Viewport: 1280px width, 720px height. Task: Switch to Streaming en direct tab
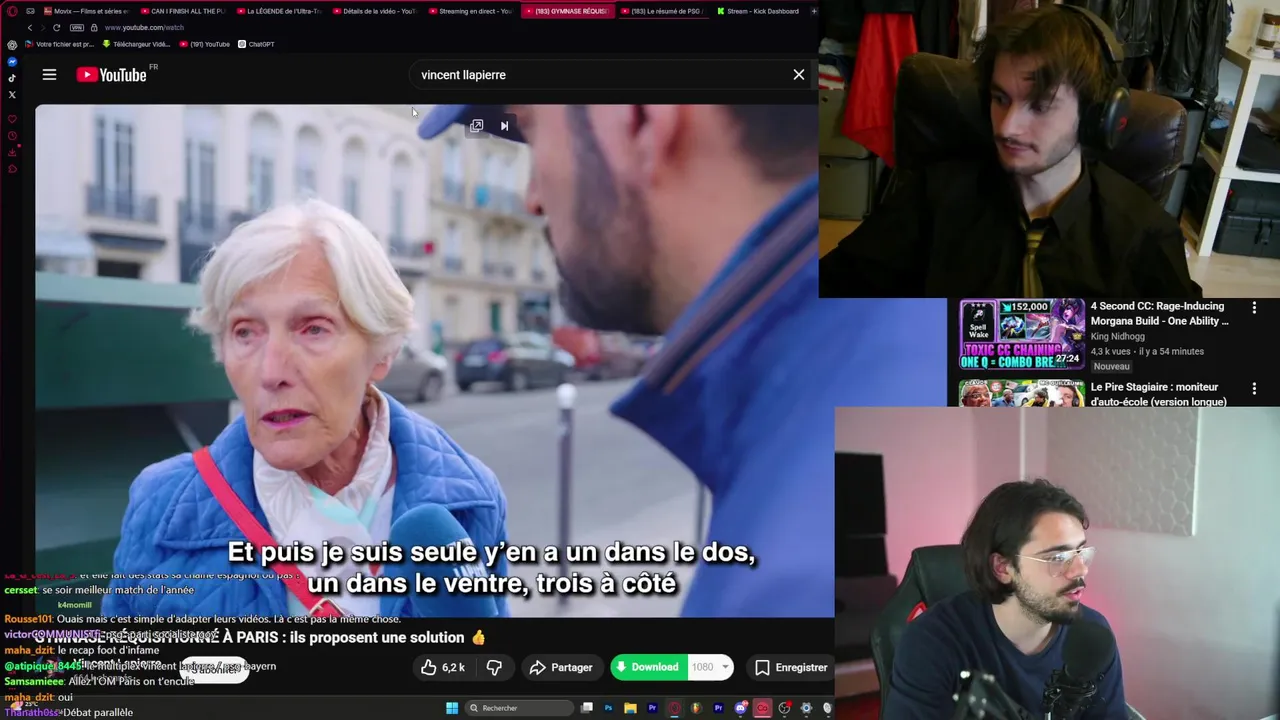pos(470,11)
